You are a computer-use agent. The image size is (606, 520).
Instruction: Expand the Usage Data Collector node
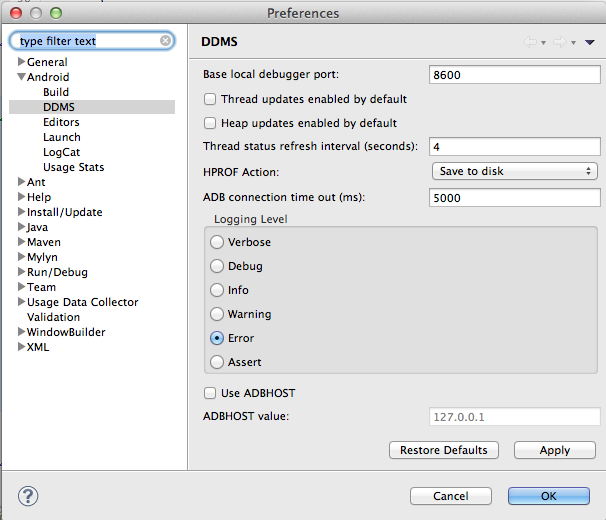pyautogui.click(x=22, y=302)
